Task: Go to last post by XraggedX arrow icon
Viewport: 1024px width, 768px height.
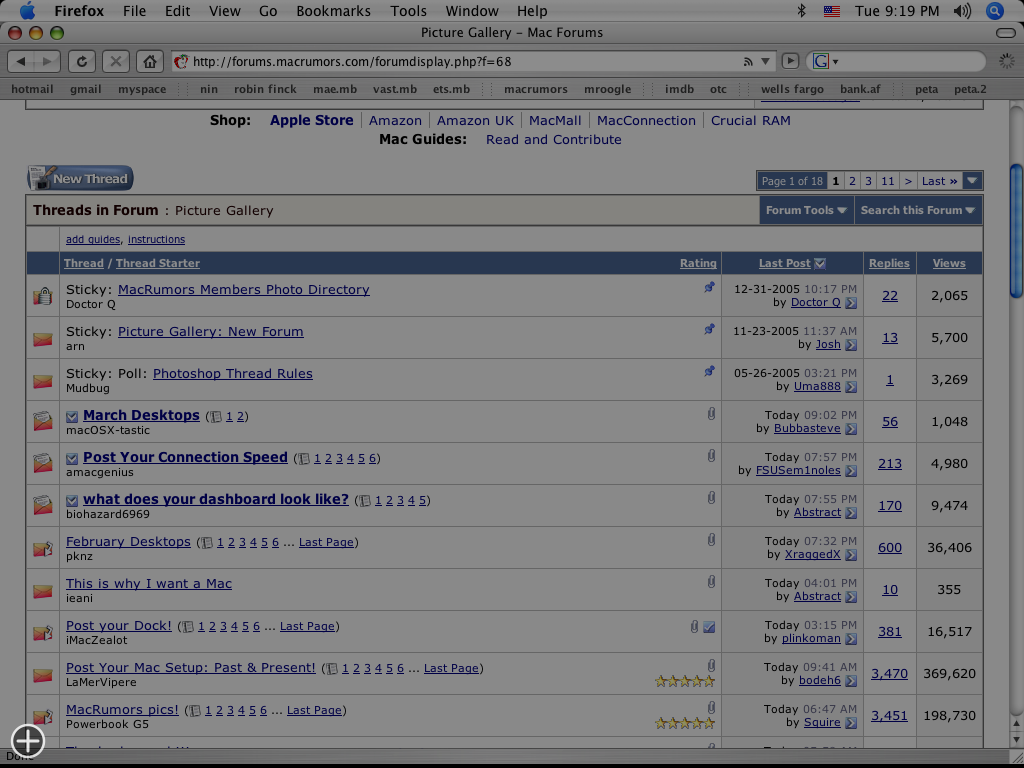Action: 850,555
